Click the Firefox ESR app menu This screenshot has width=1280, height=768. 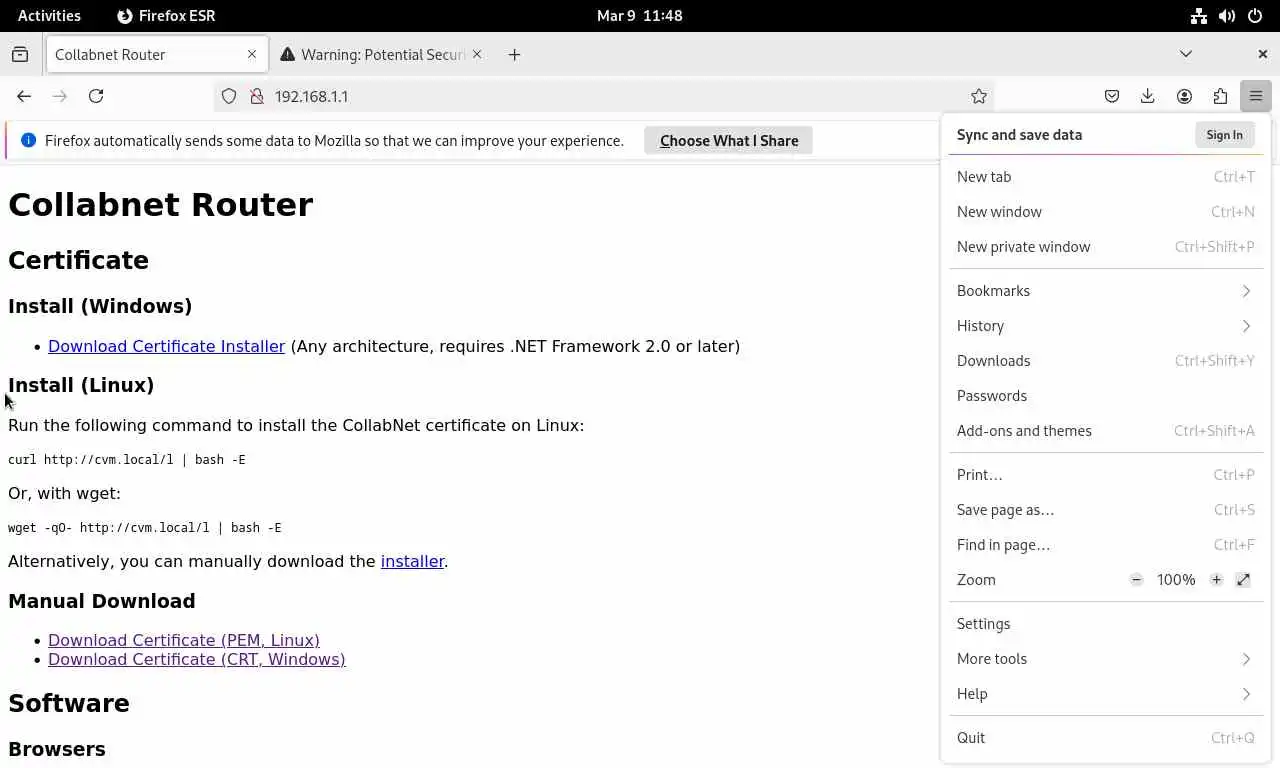click(166, 15)
